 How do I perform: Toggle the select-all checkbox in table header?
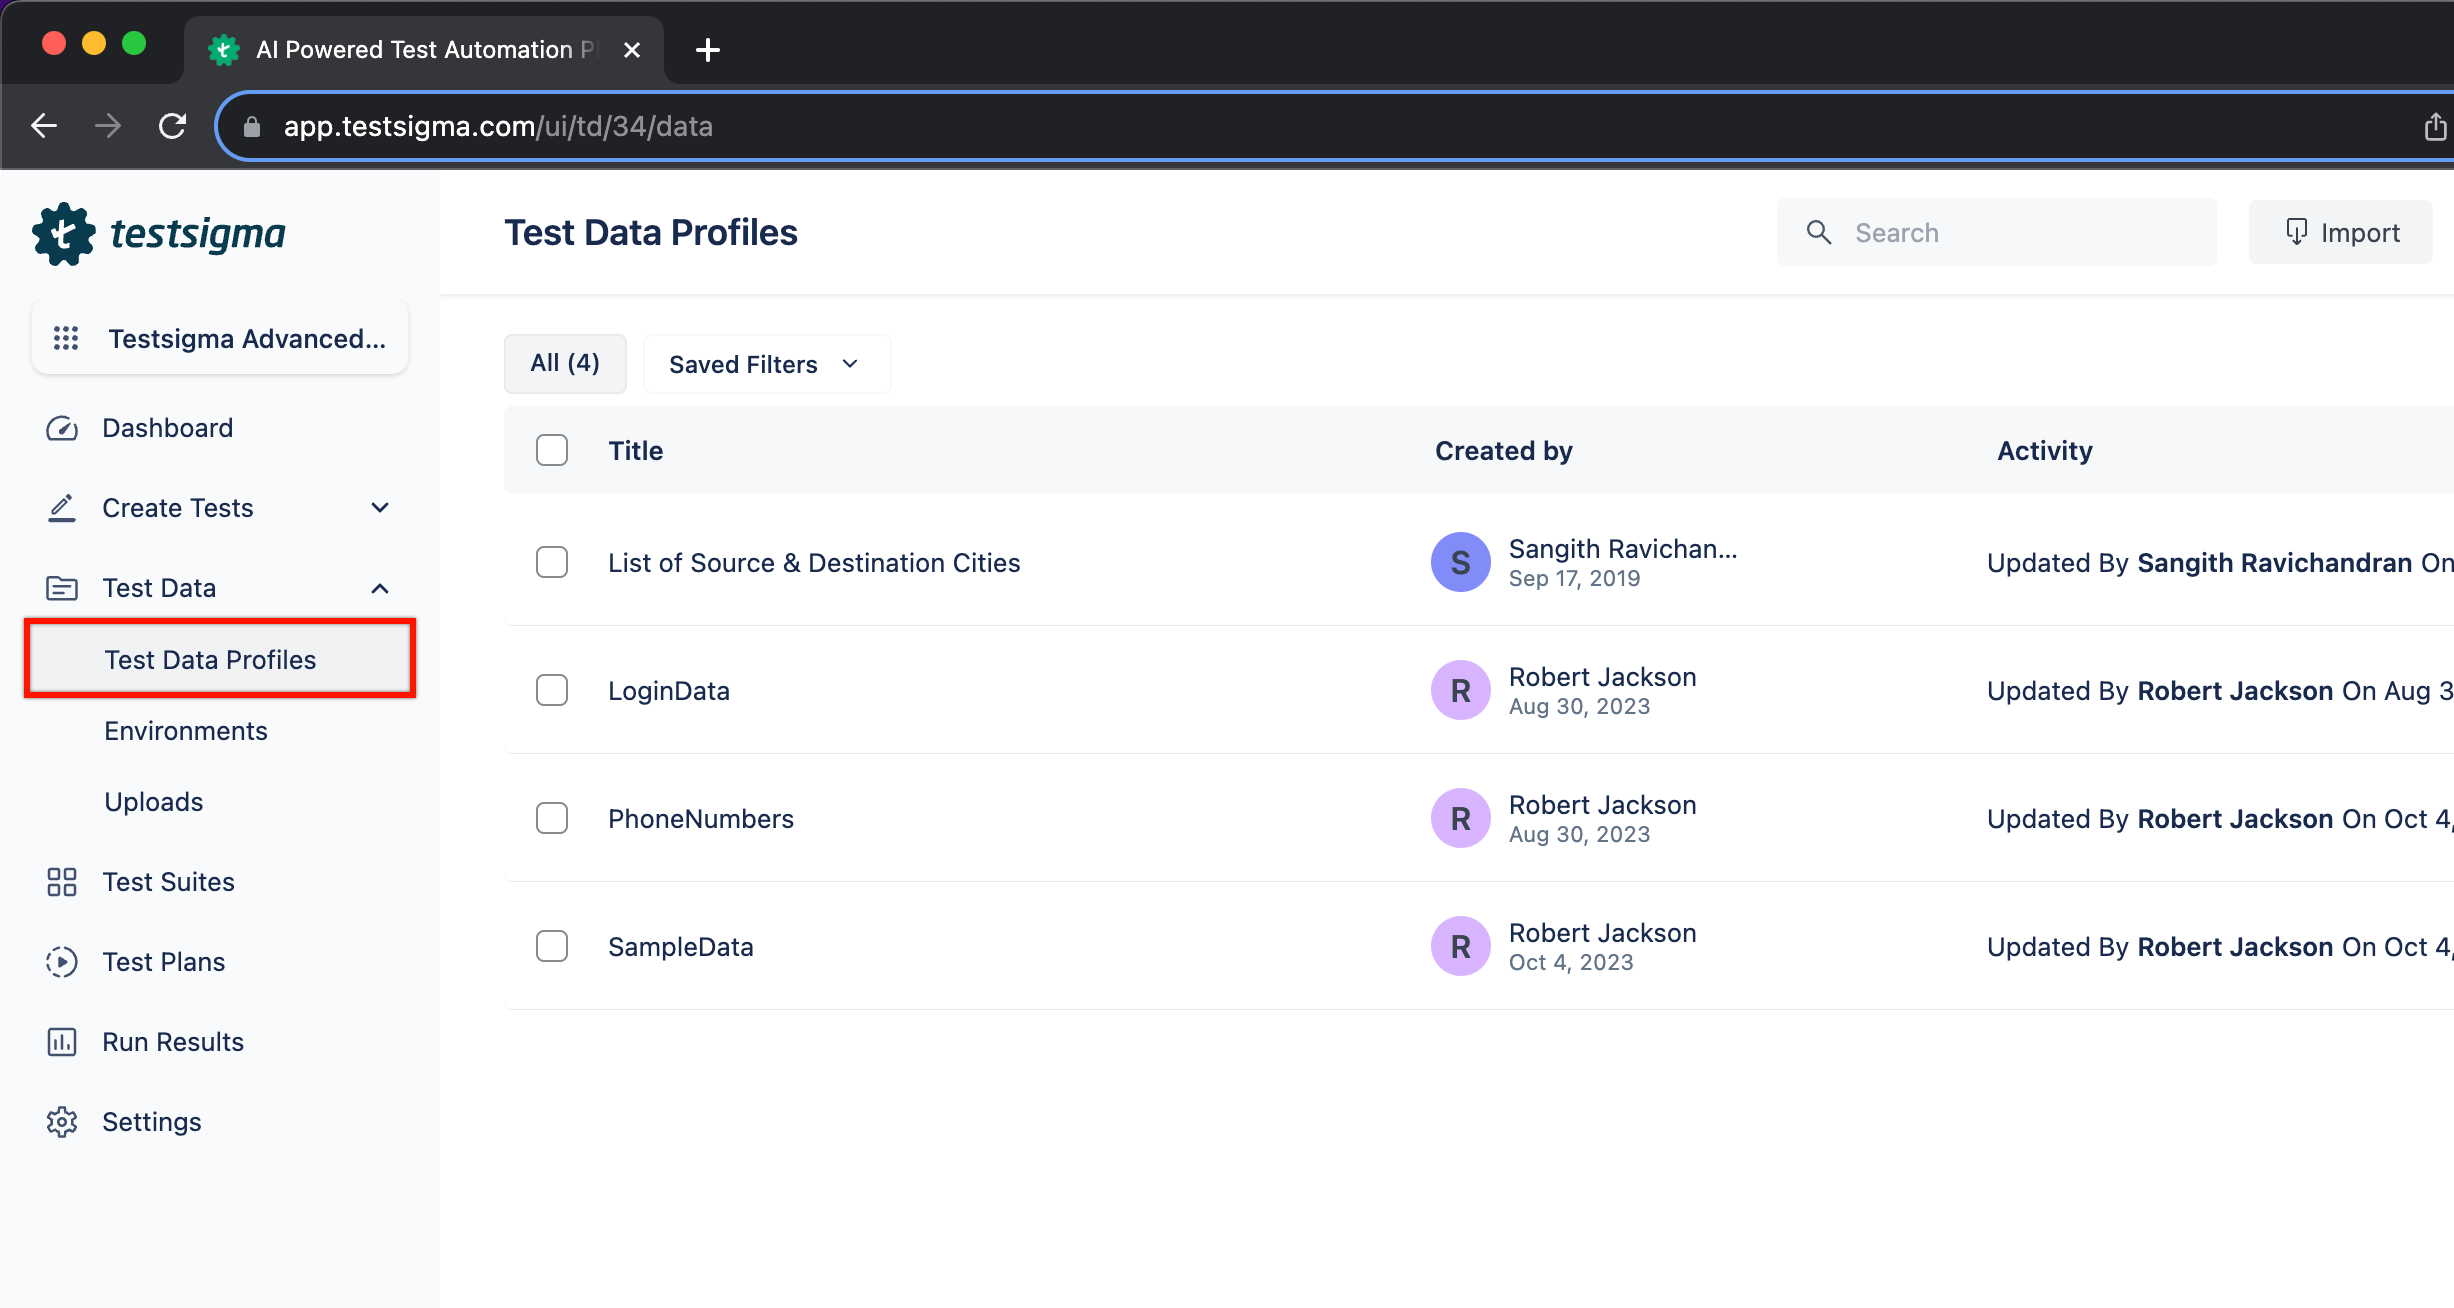(552, 450)
